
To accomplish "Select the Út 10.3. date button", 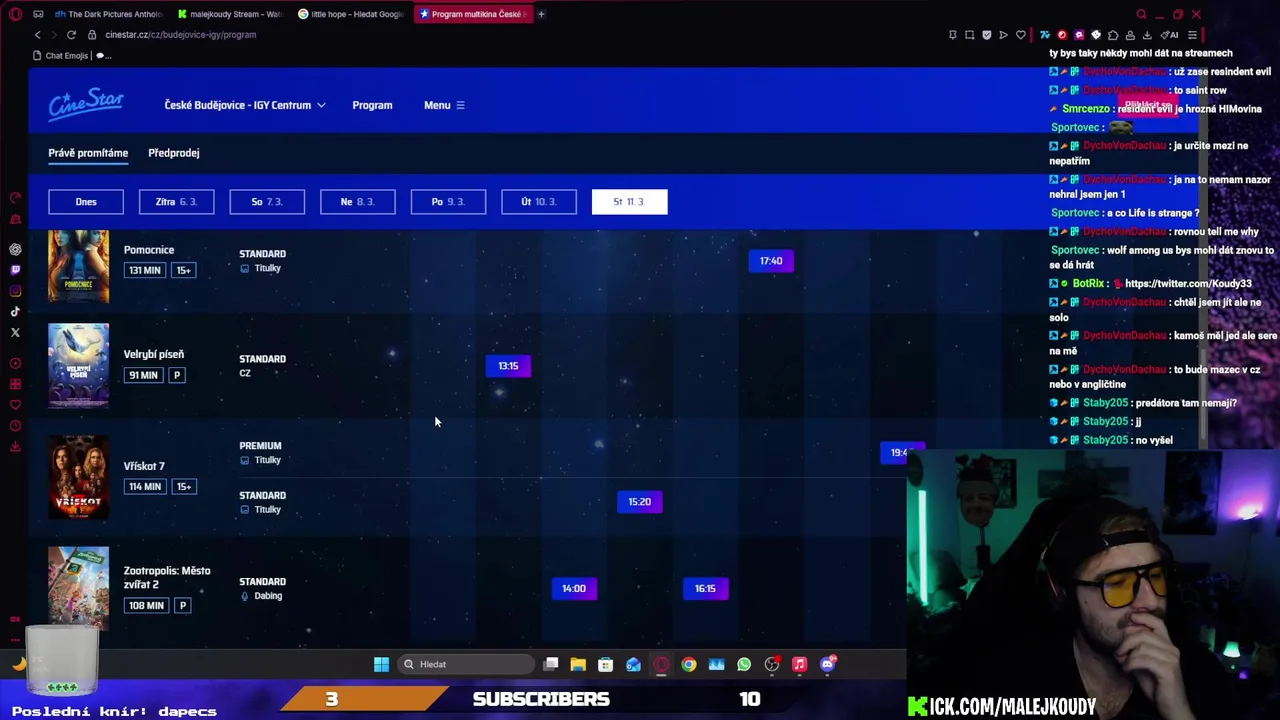I will (539, 202).
